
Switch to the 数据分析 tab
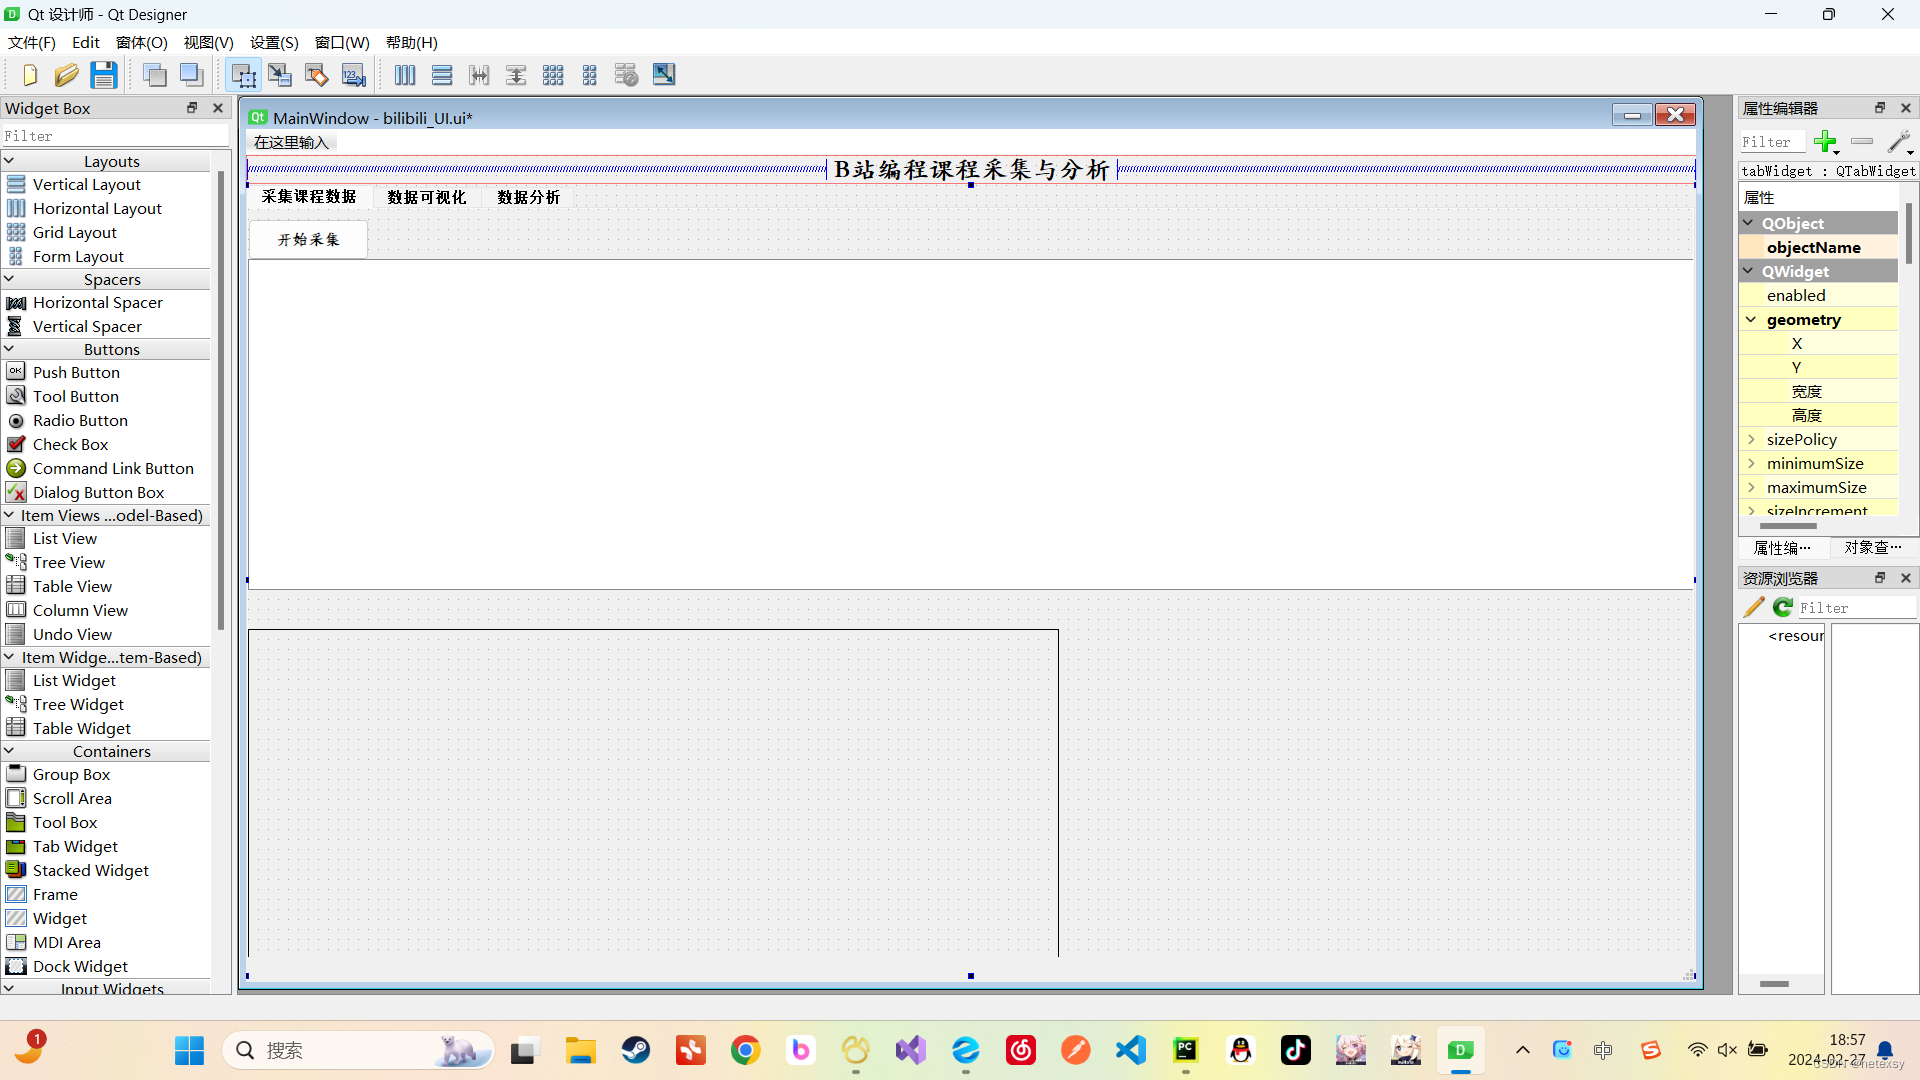(529, 197)
